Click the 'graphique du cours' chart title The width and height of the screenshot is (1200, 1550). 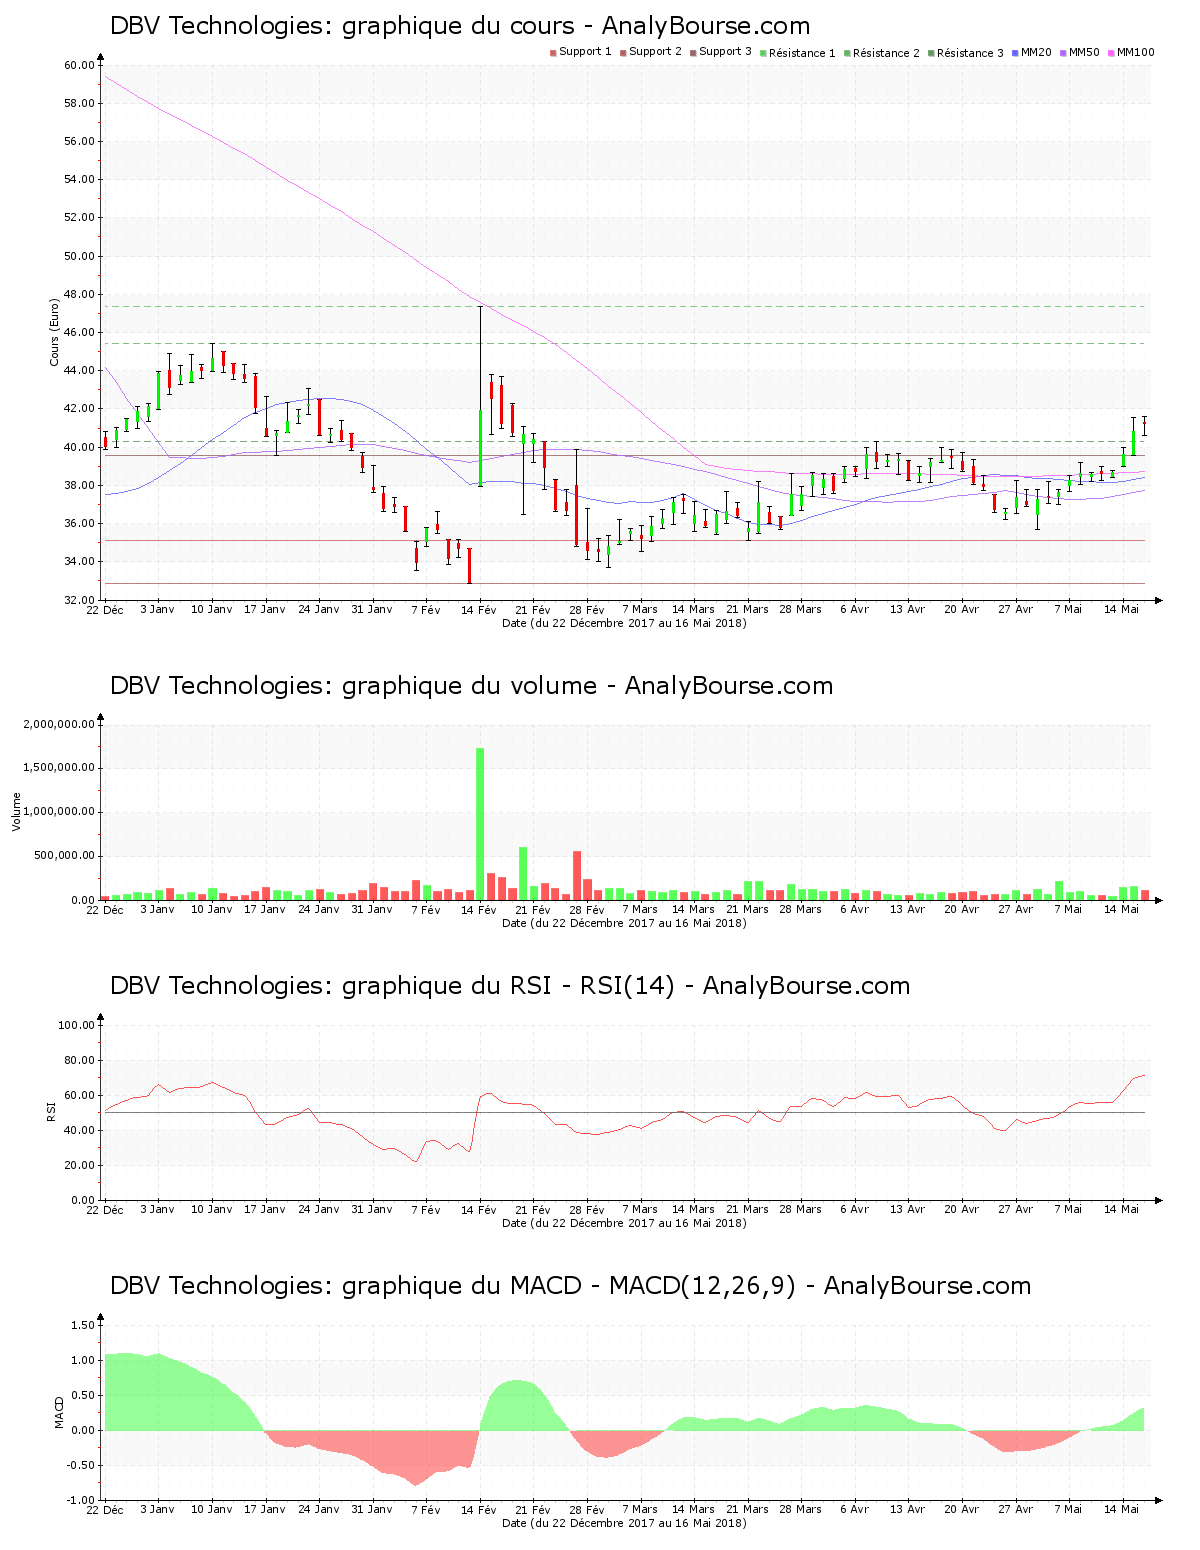460,26
